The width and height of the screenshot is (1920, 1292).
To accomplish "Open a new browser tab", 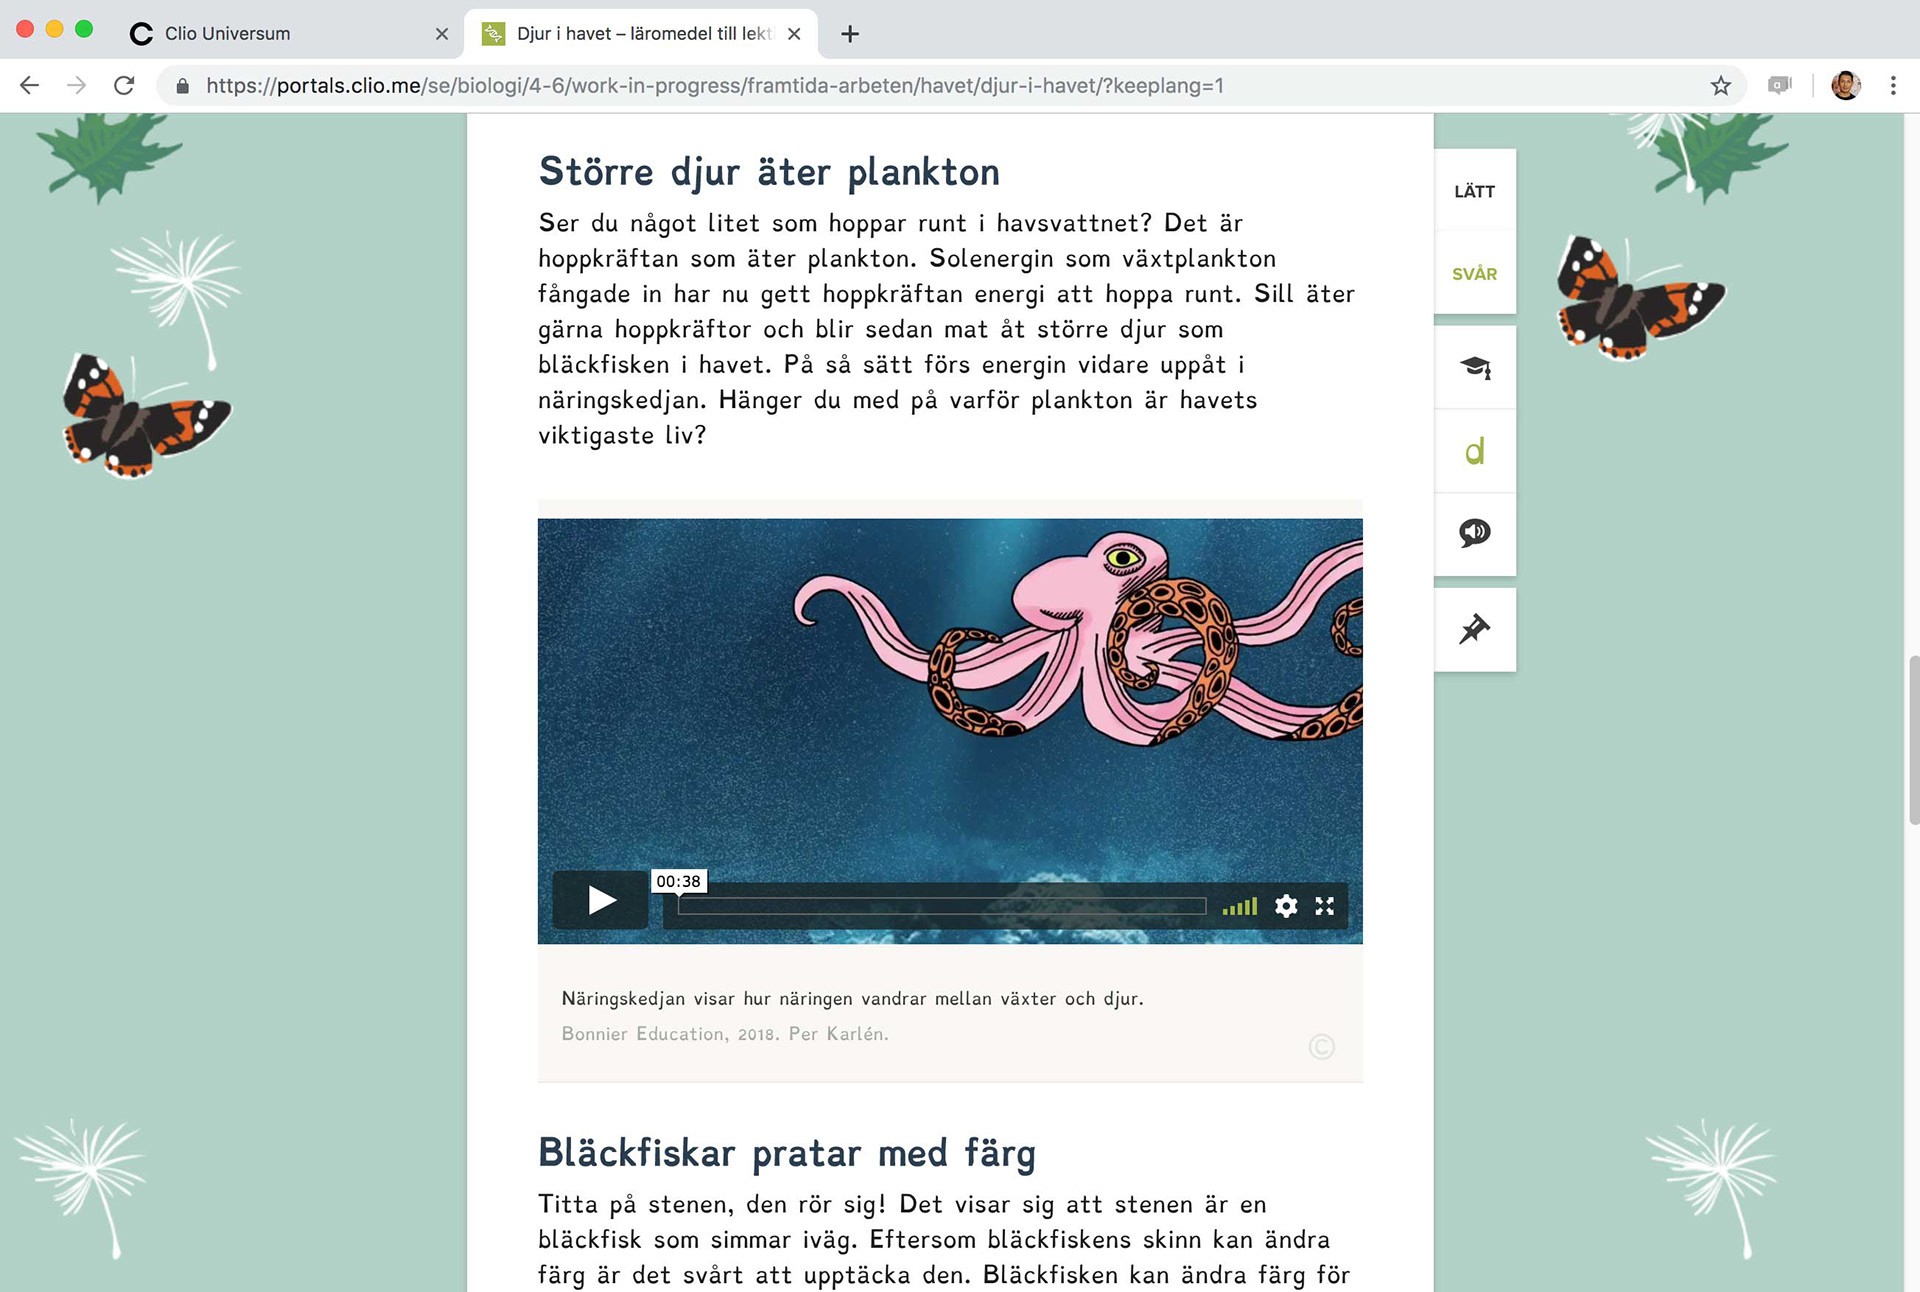I will click(x=850, y=34).
